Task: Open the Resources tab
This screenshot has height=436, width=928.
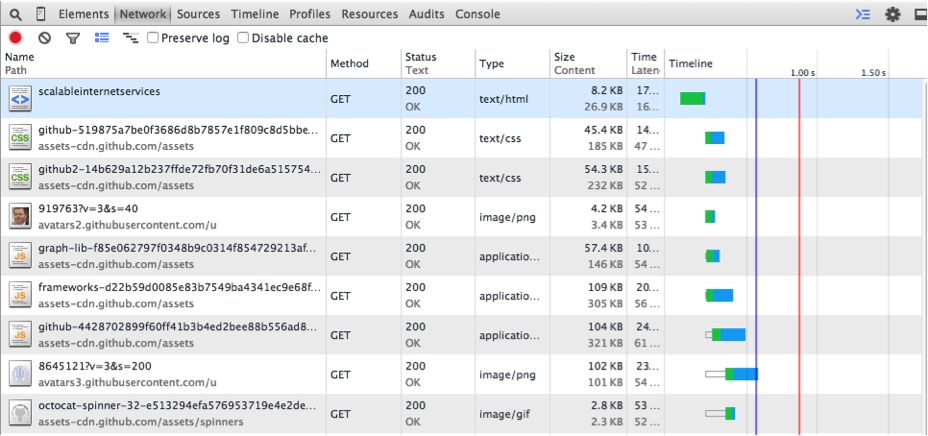Action: (x=370, y=14)
